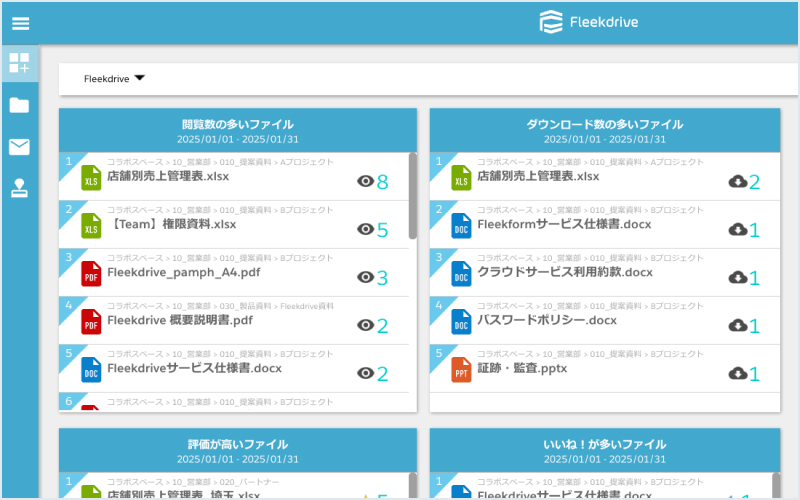The image size is (800, 500).
Task: Click breadcrumb above 【Team】権限資料.xlsx
Action: (220, 210)
